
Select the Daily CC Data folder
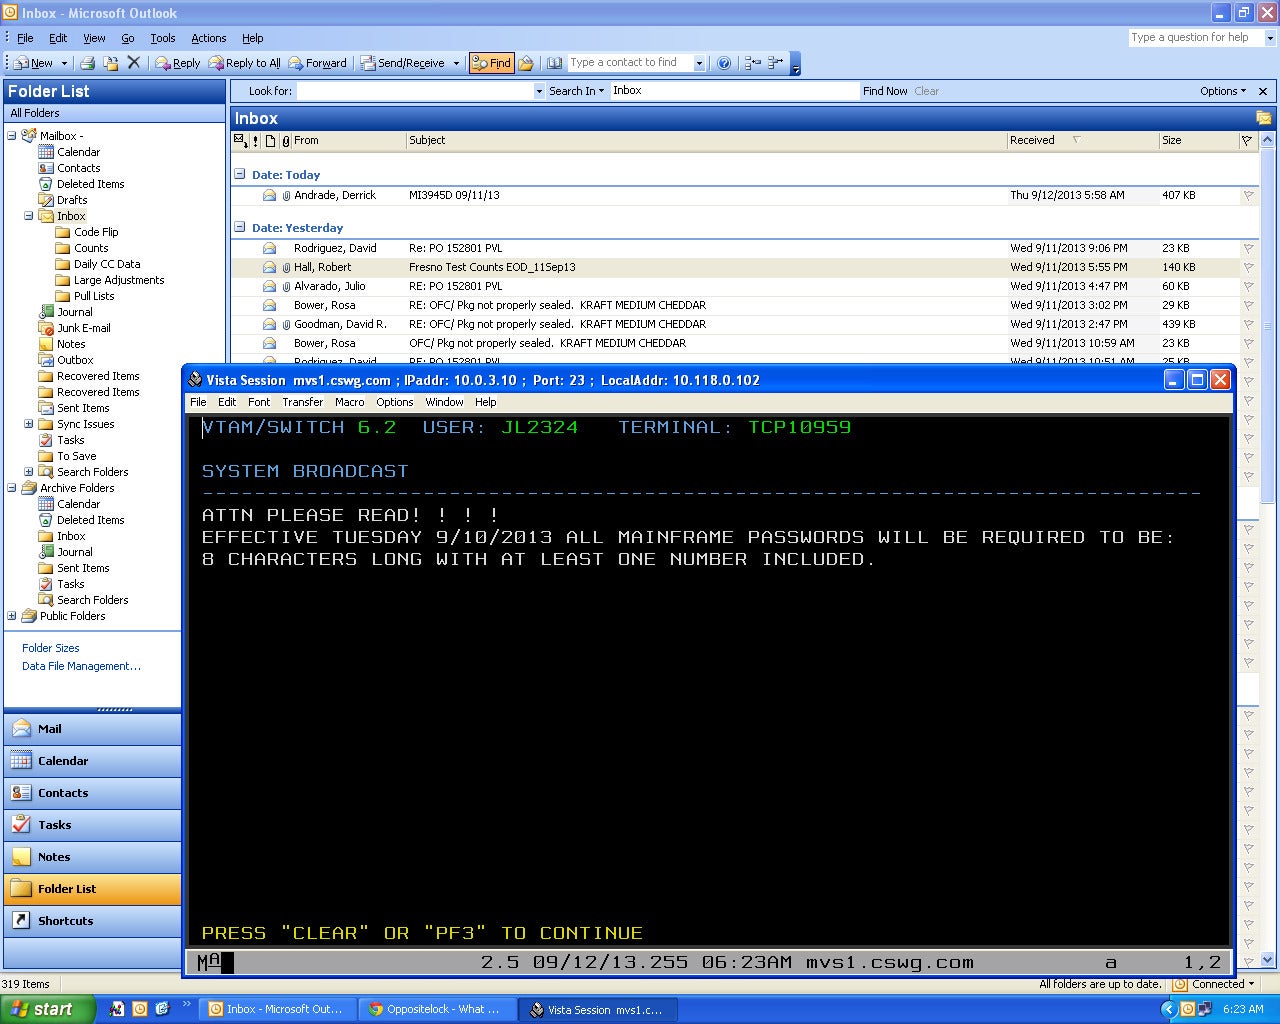pos(107,264)
